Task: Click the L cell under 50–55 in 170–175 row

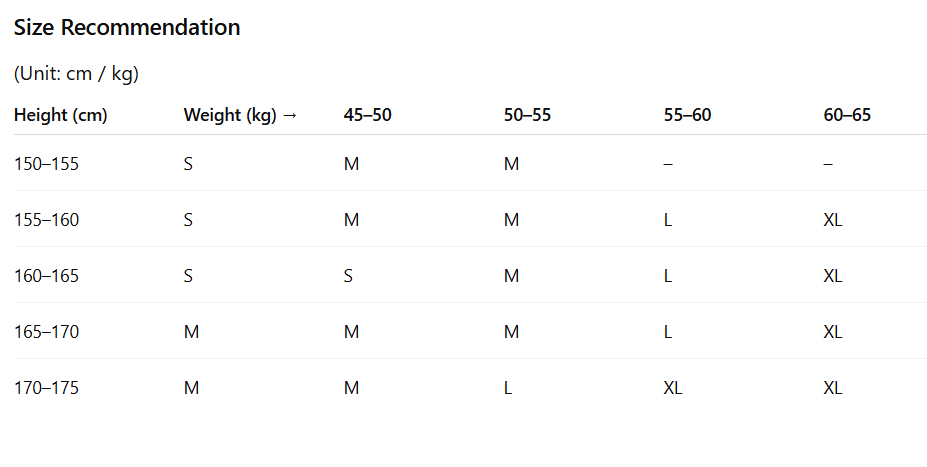Action: [508, 388]
